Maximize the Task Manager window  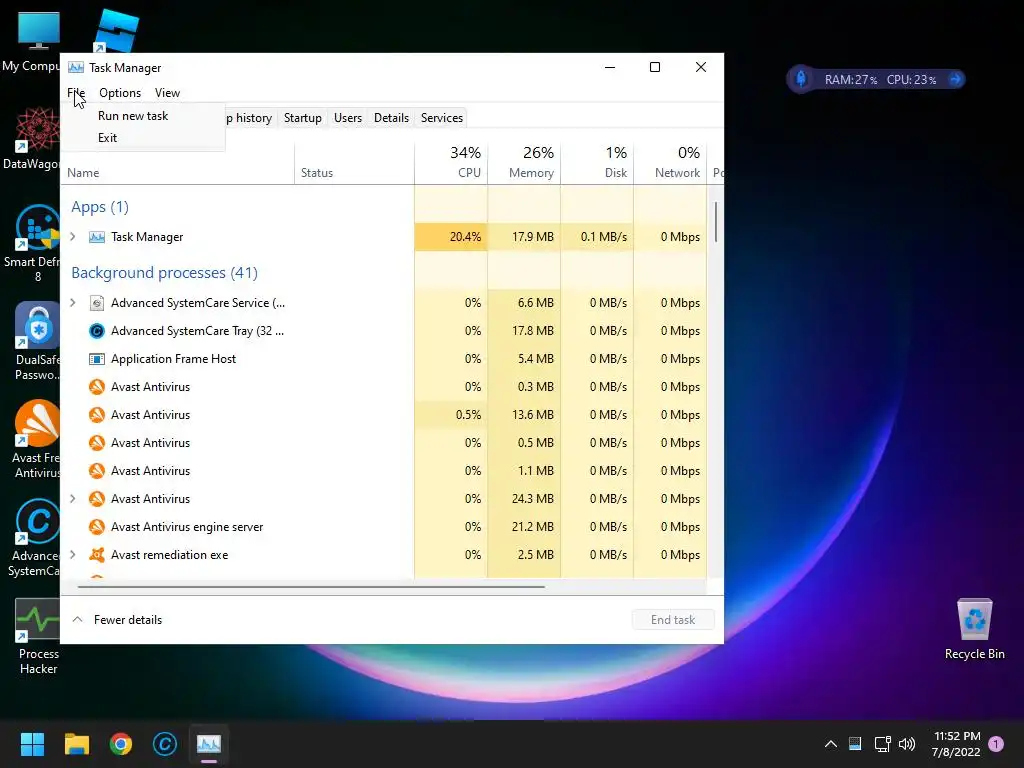[655, 67]
